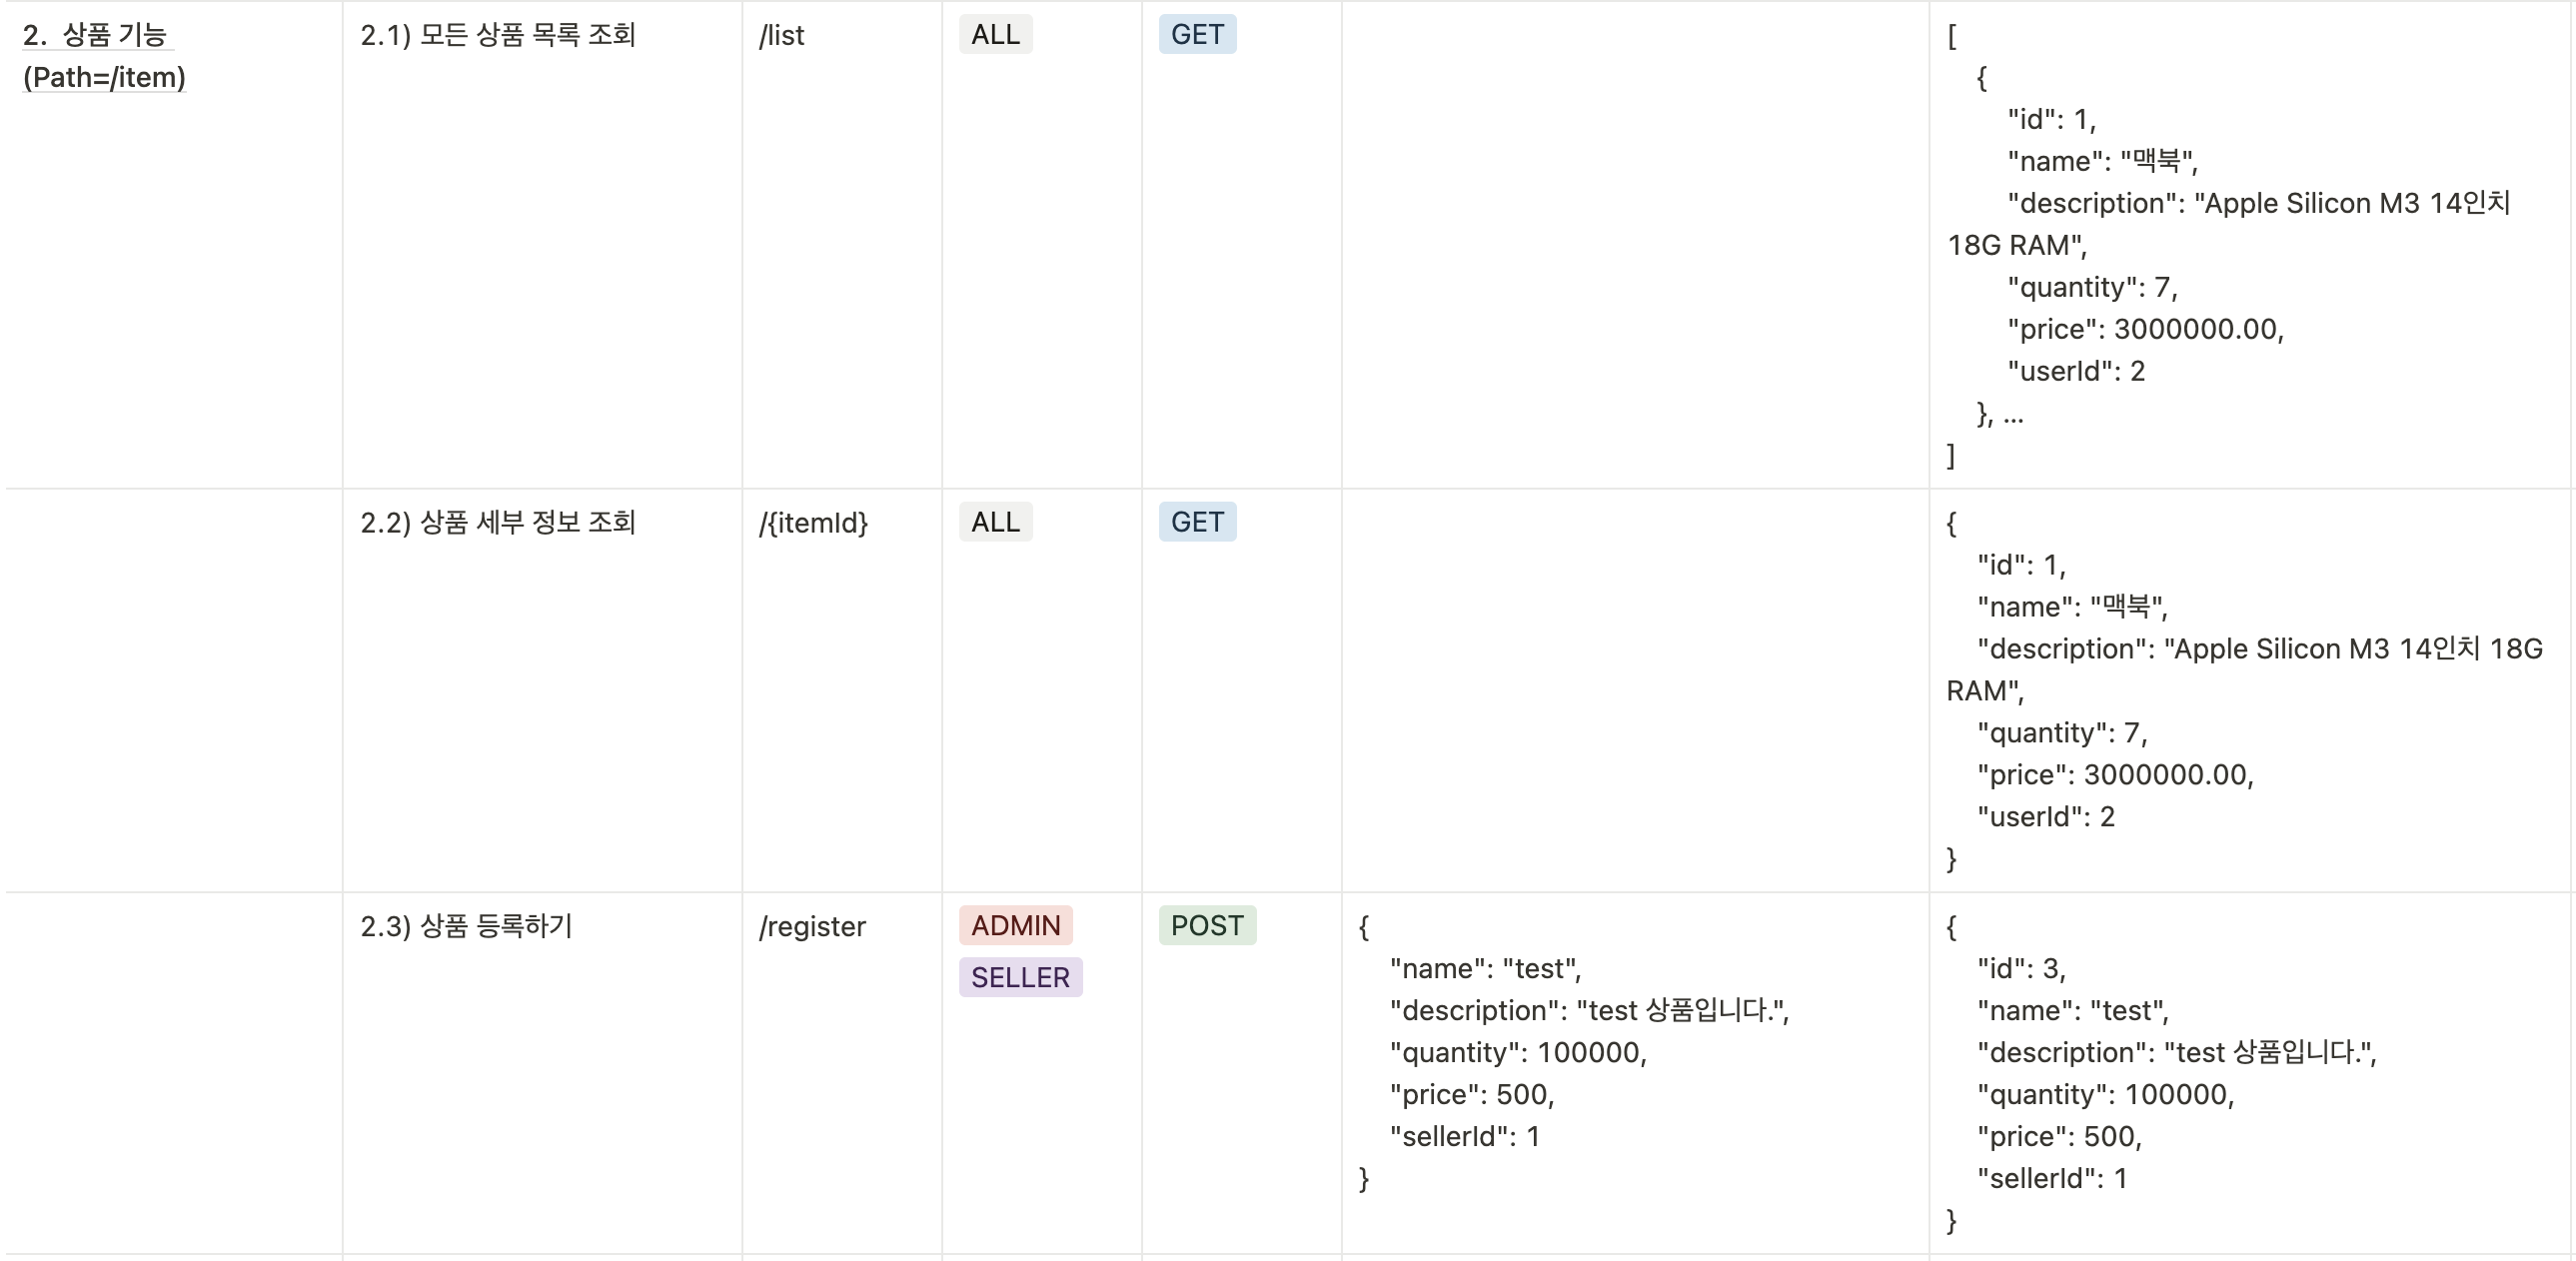
Task: Select the "2.3) 상품 등록하기" cell
Action: click(x=466, y=926)
